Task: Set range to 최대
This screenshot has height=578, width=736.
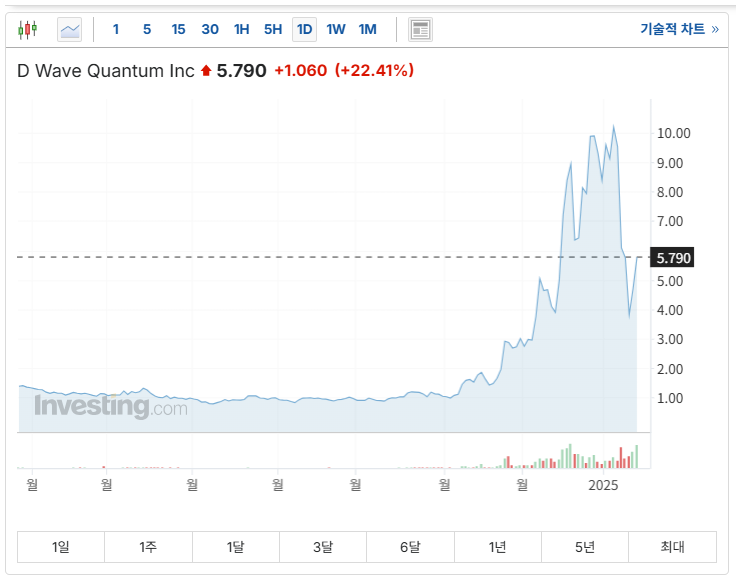Action: coord(673,547)
